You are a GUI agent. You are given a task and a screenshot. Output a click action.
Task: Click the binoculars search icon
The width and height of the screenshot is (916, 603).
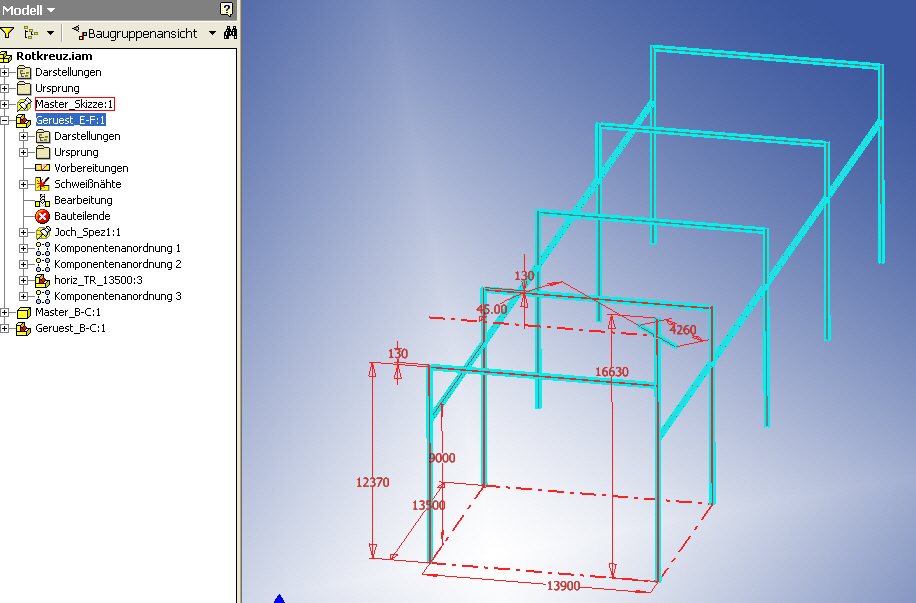231,33
